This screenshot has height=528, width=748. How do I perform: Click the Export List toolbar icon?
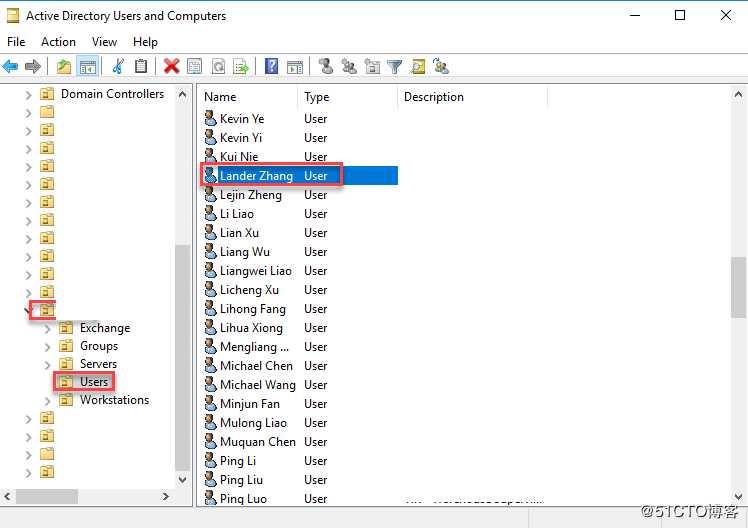click(241, 66)
